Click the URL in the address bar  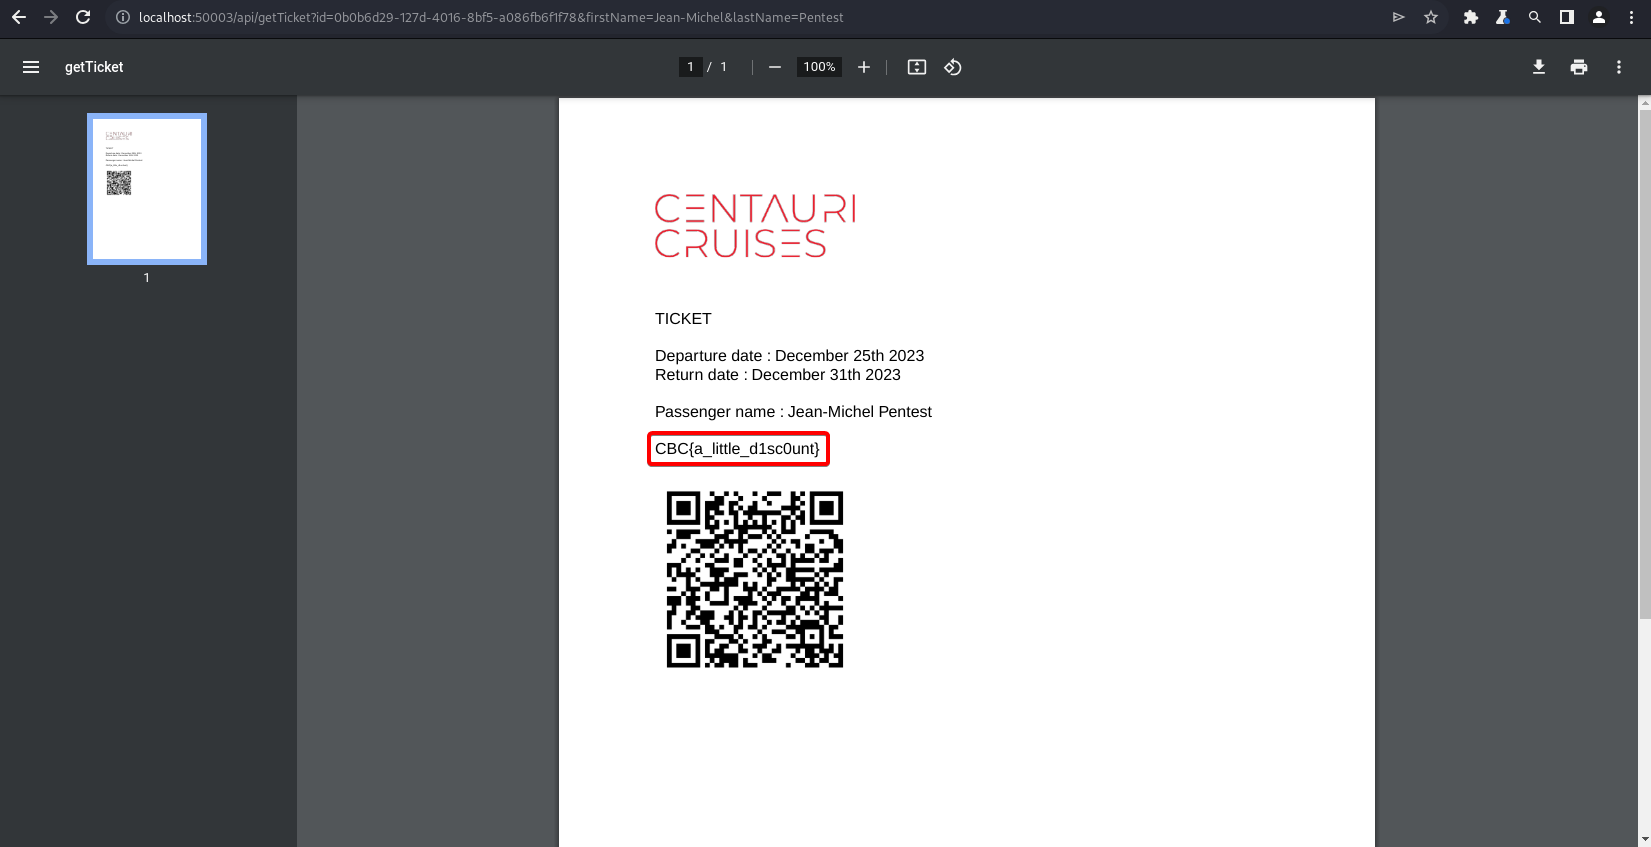491,17
